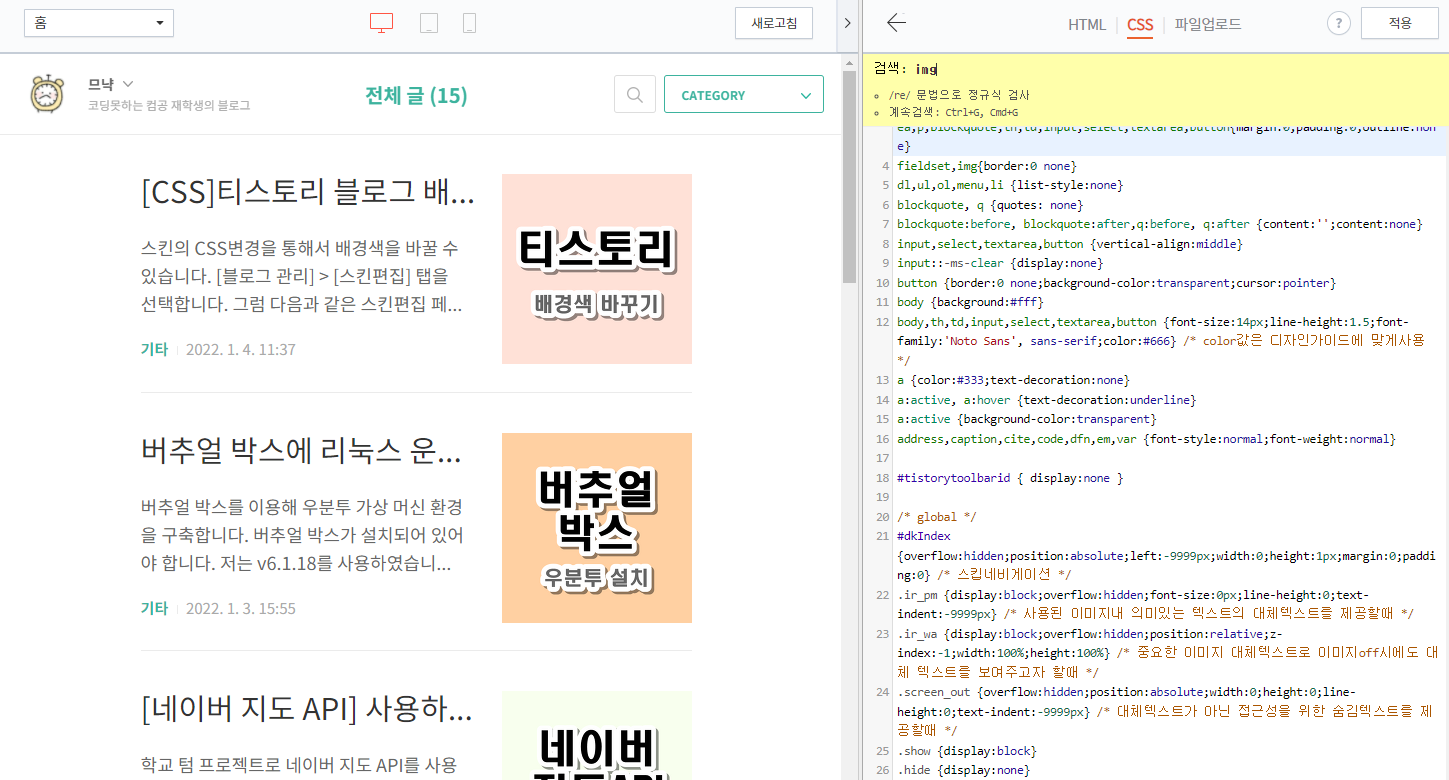Click code line 18 #tistorytoolbarid

[x=1010, y=478]
